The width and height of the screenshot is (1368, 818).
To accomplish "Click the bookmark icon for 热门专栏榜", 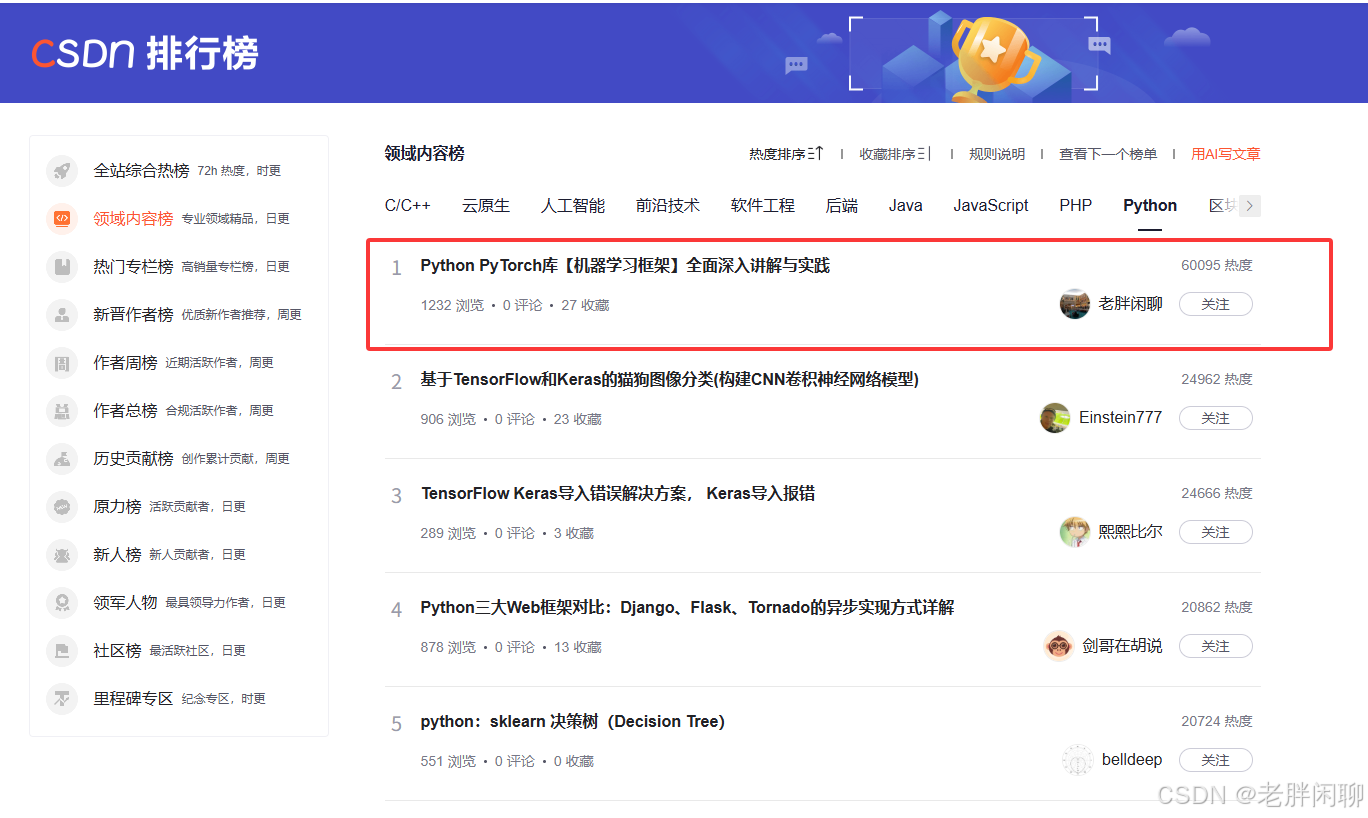I will coord(62,267).
